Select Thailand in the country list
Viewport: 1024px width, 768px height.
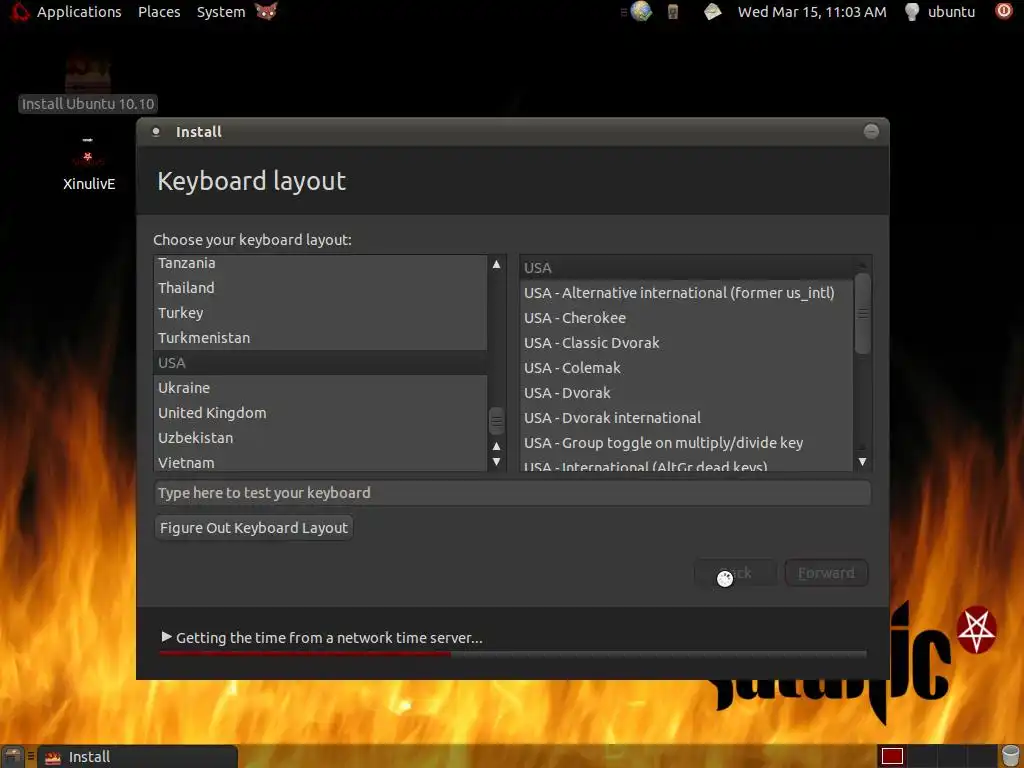[320, 287]
